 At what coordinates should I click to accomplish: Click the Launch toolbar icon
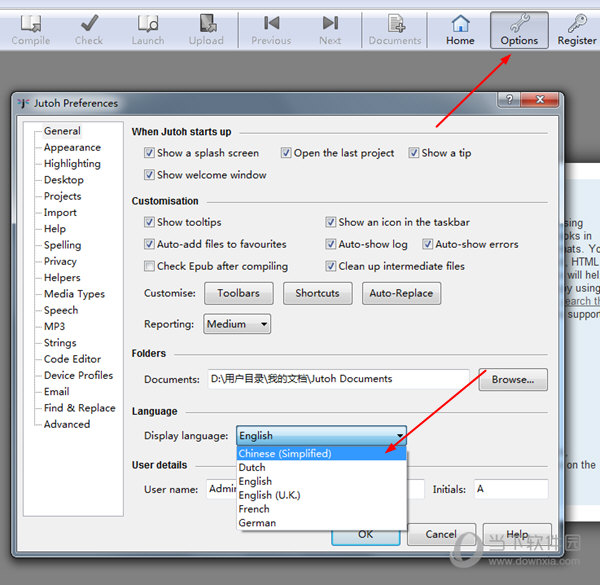pyautogui.click(x=148, y=30)
